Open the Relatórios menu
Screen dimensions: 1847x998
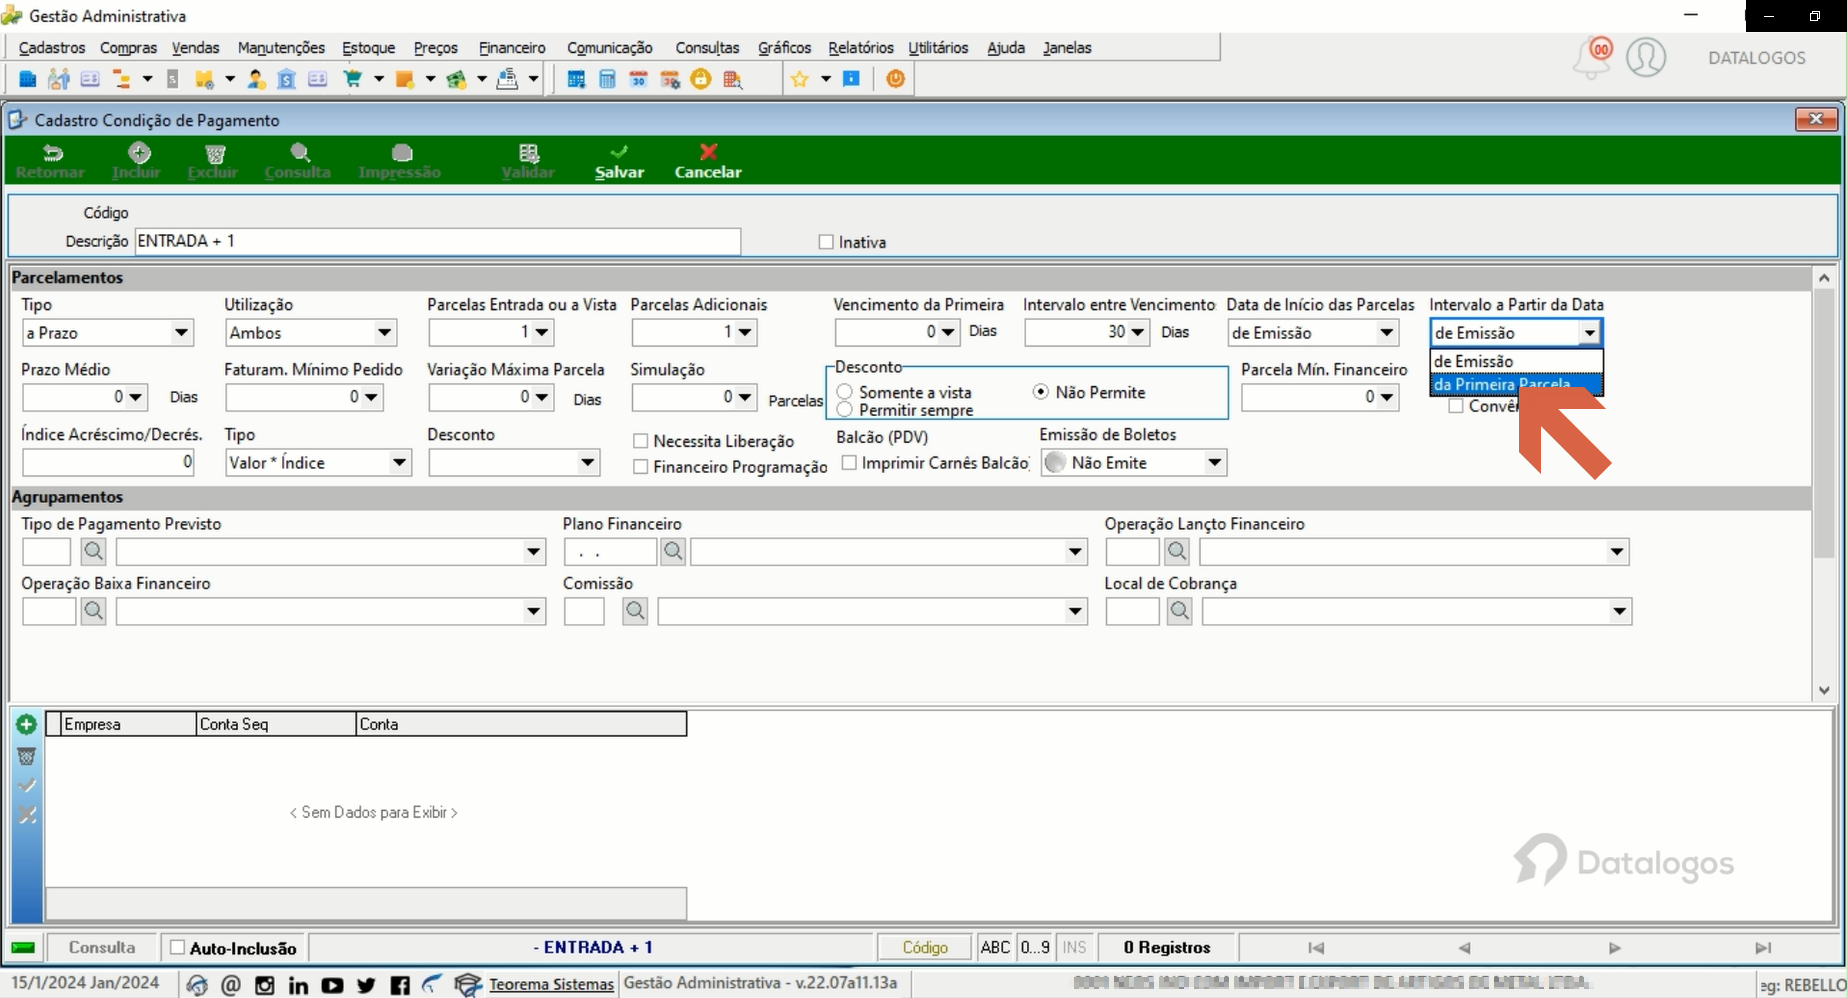[x=860, y=48]
